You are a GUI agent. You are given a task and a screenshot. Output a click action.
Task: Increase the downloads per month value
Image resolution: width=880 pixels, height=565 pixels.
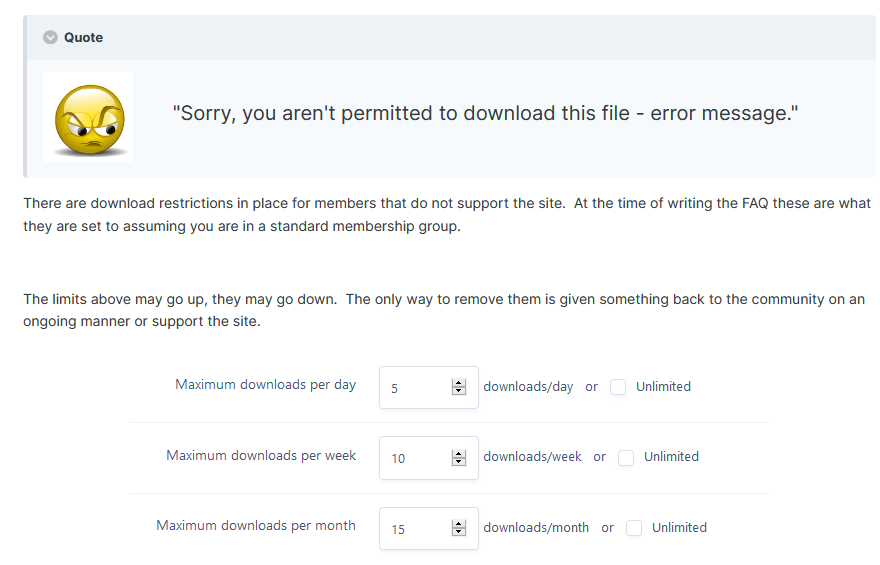pyautogui.click(x=459, y=524)
